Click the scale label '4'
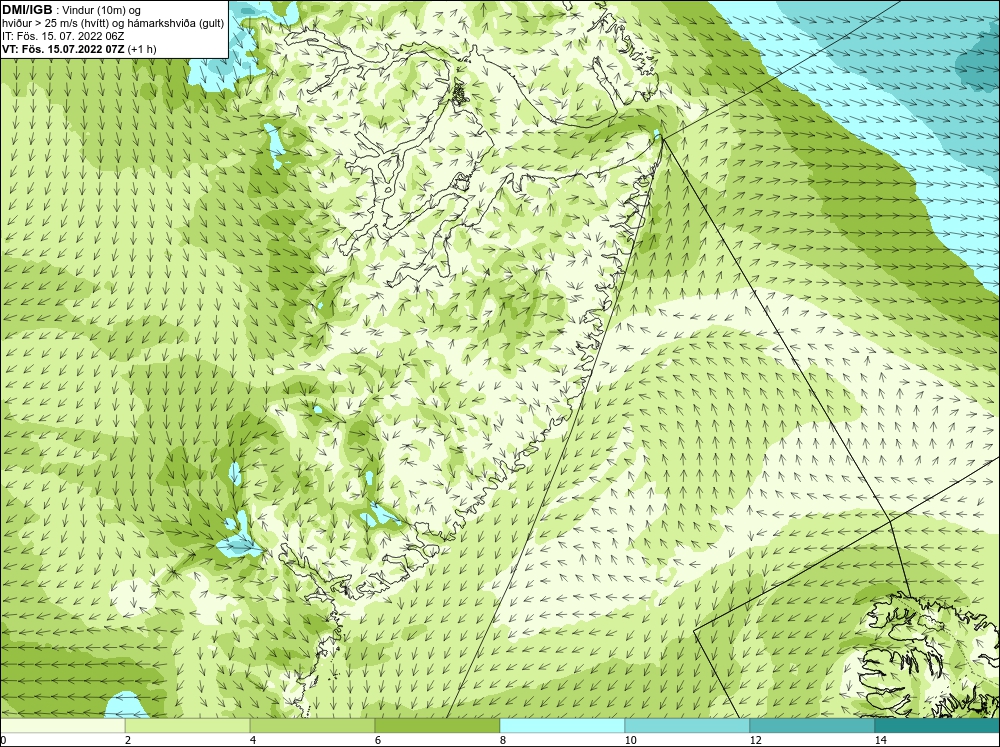1000x747 pixels. (253, 740)
